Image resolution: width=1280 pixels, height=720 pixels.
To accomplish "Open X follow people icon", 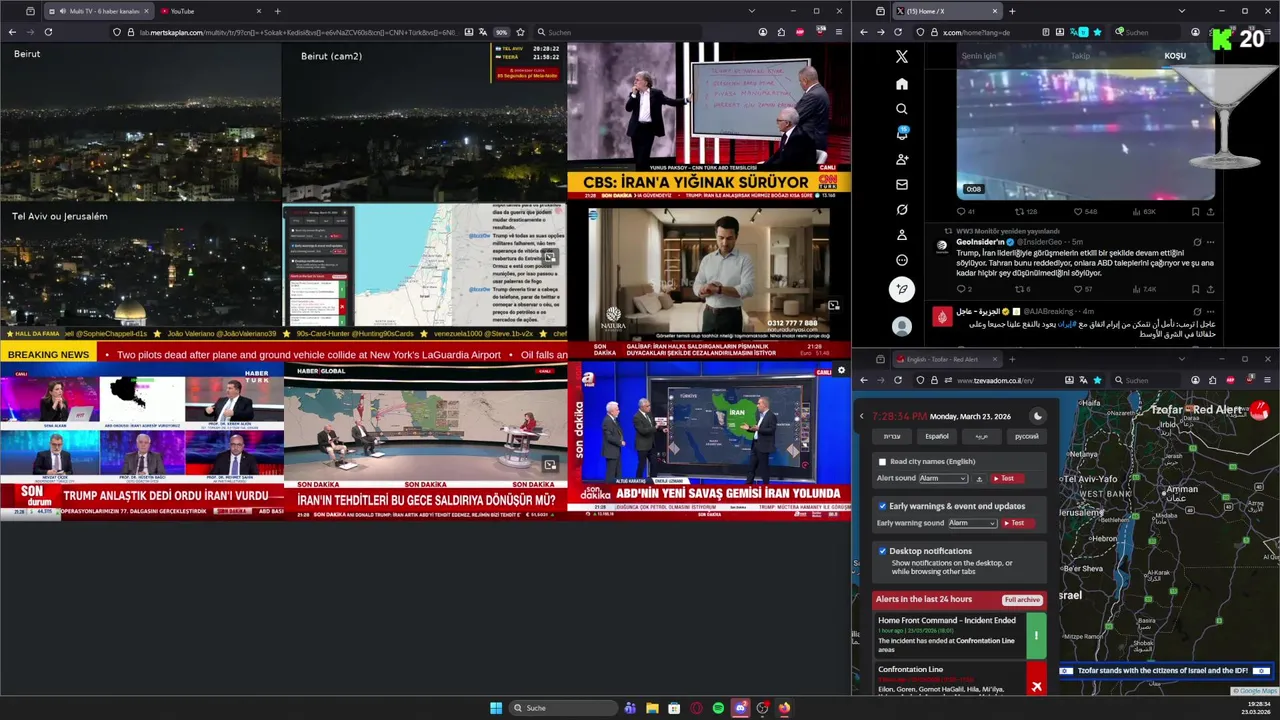I will (901, 160).
